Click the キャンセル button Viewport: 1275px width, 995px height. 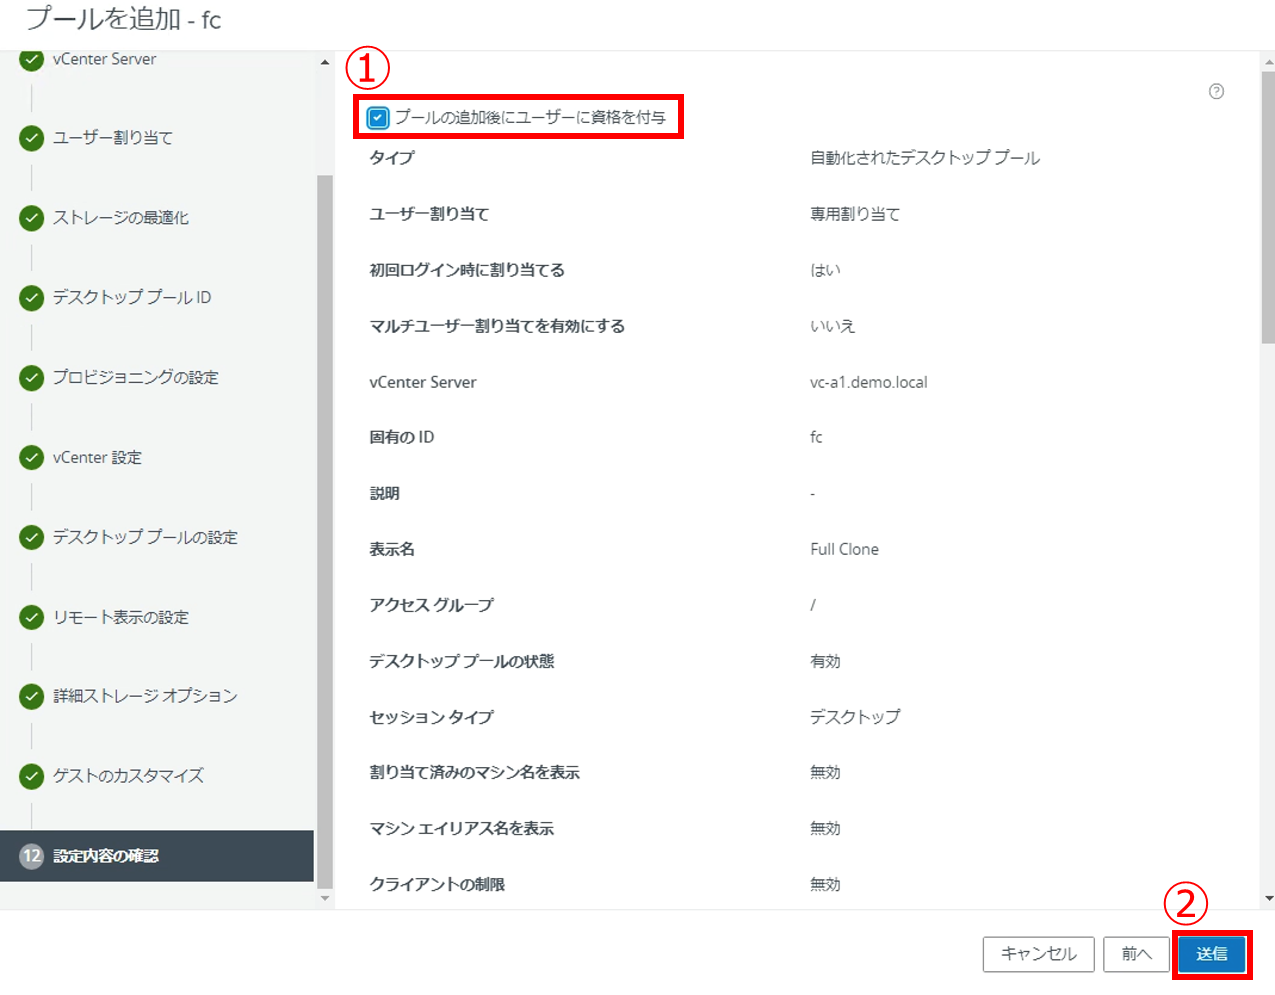(x=1038, y=954)
